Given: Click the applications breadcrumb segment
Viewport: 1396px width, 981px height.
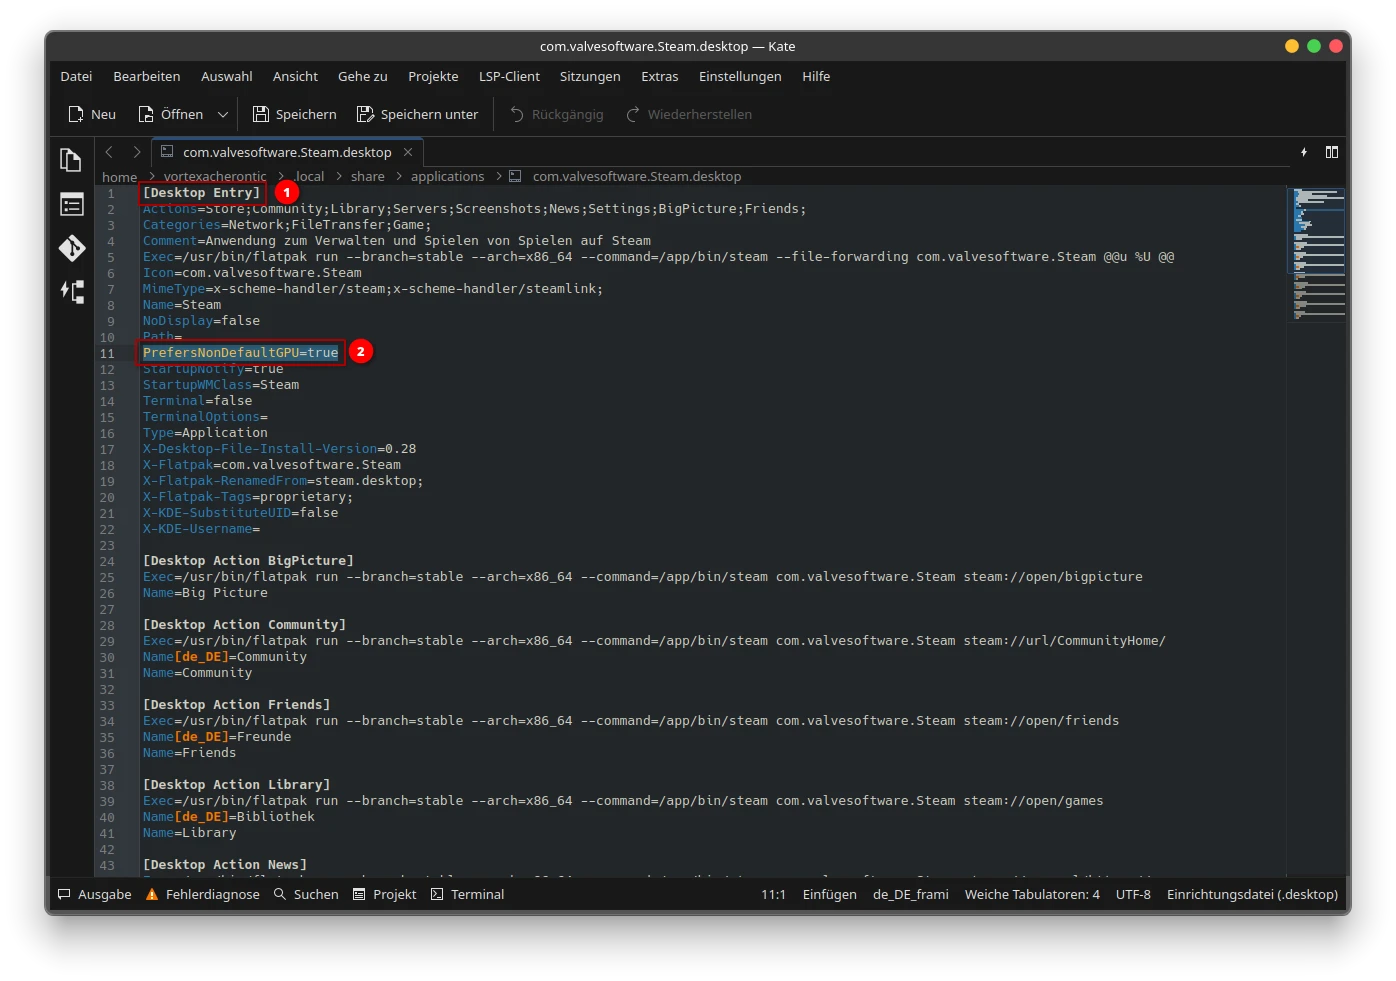Looking at the screenshot, I should [x=447, y=176].
